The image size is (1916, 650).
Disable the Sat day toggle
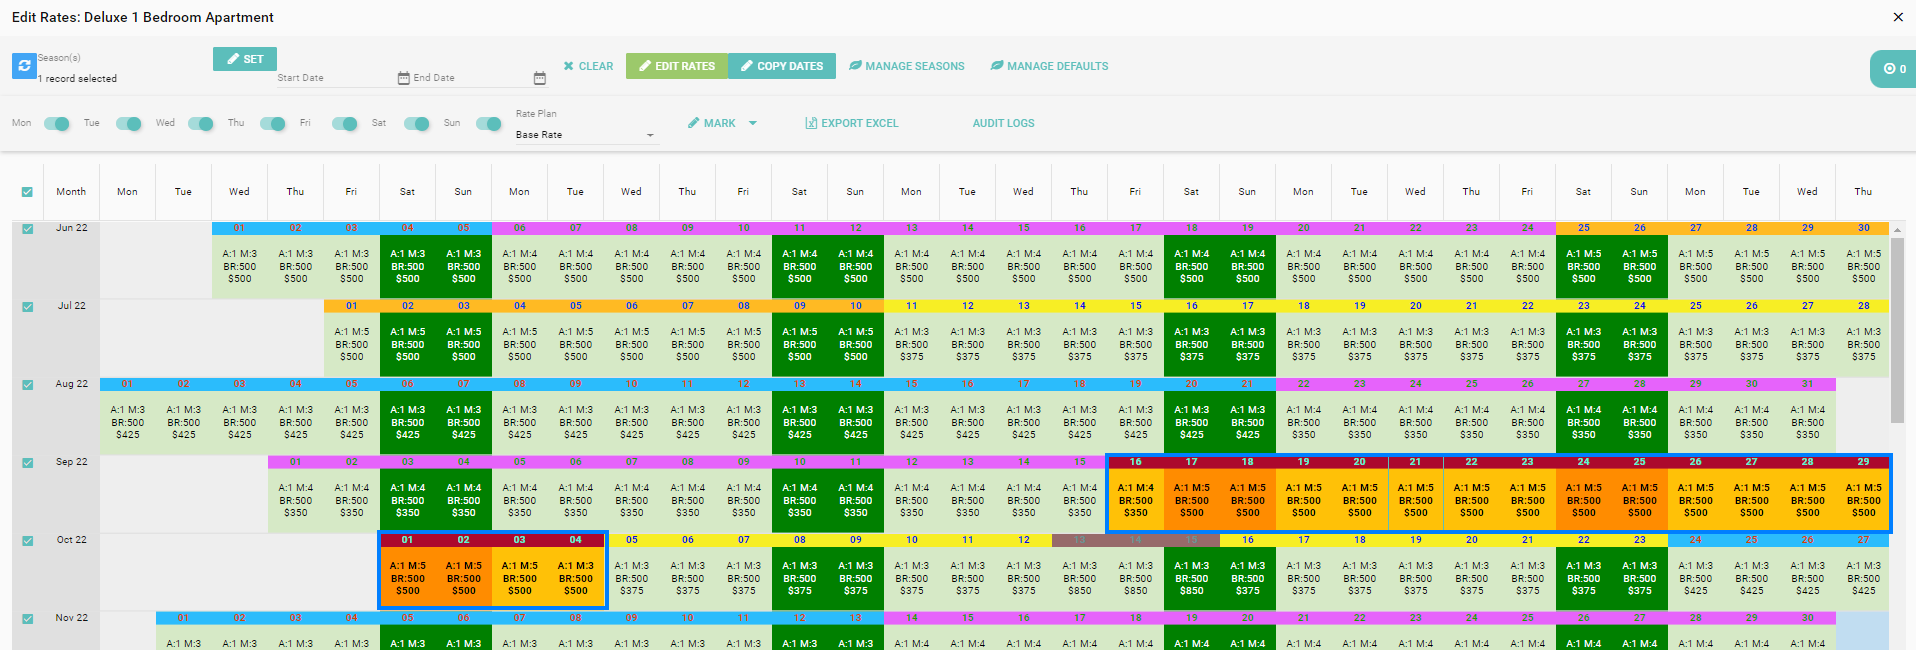point(416,124)
